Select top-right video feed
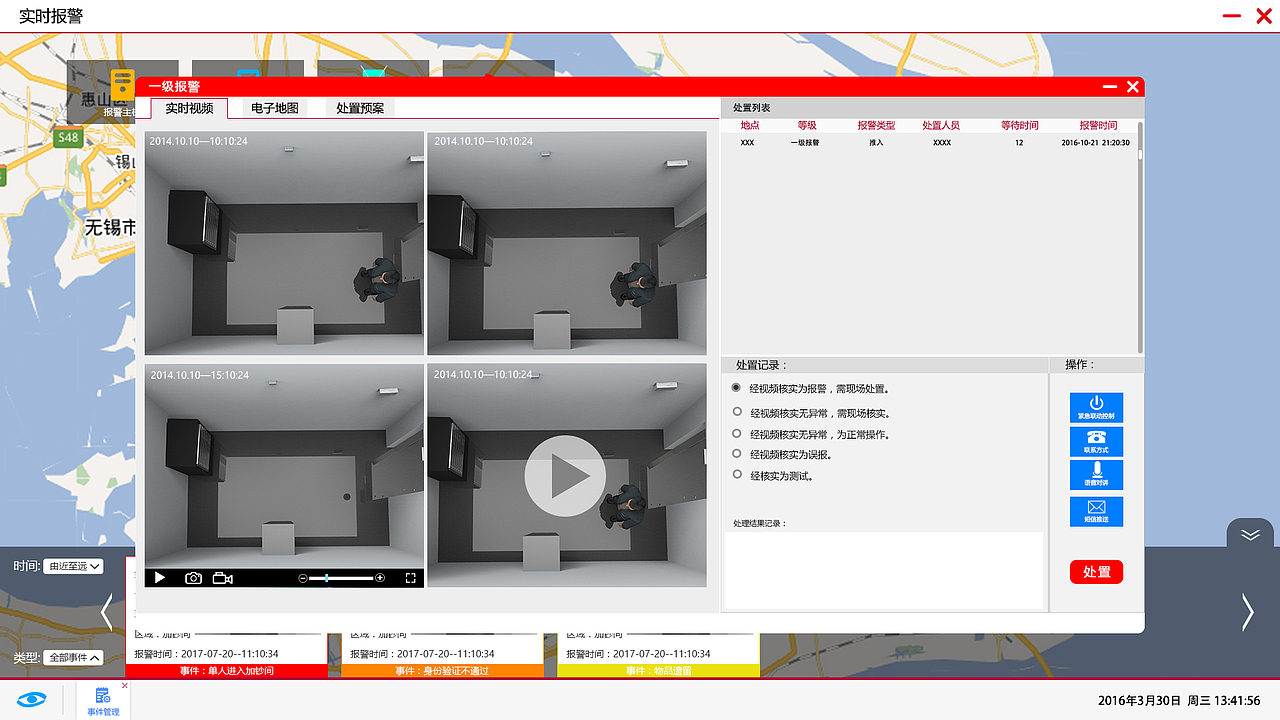Viewport: 1280px width, 720px height. [x=567, y=243]
